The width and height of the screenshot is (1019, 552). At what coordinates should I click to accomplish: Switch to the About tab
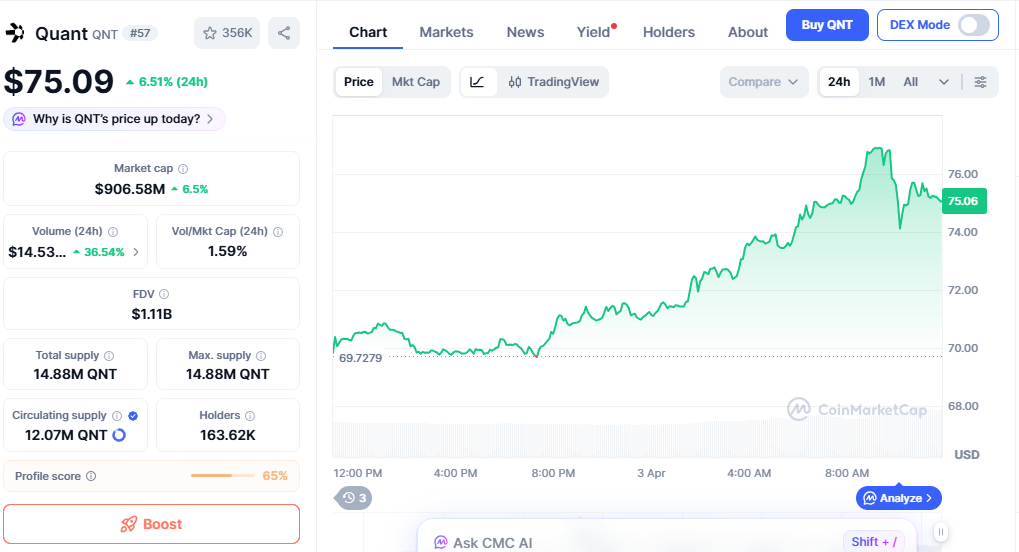(x=748, y=32)
